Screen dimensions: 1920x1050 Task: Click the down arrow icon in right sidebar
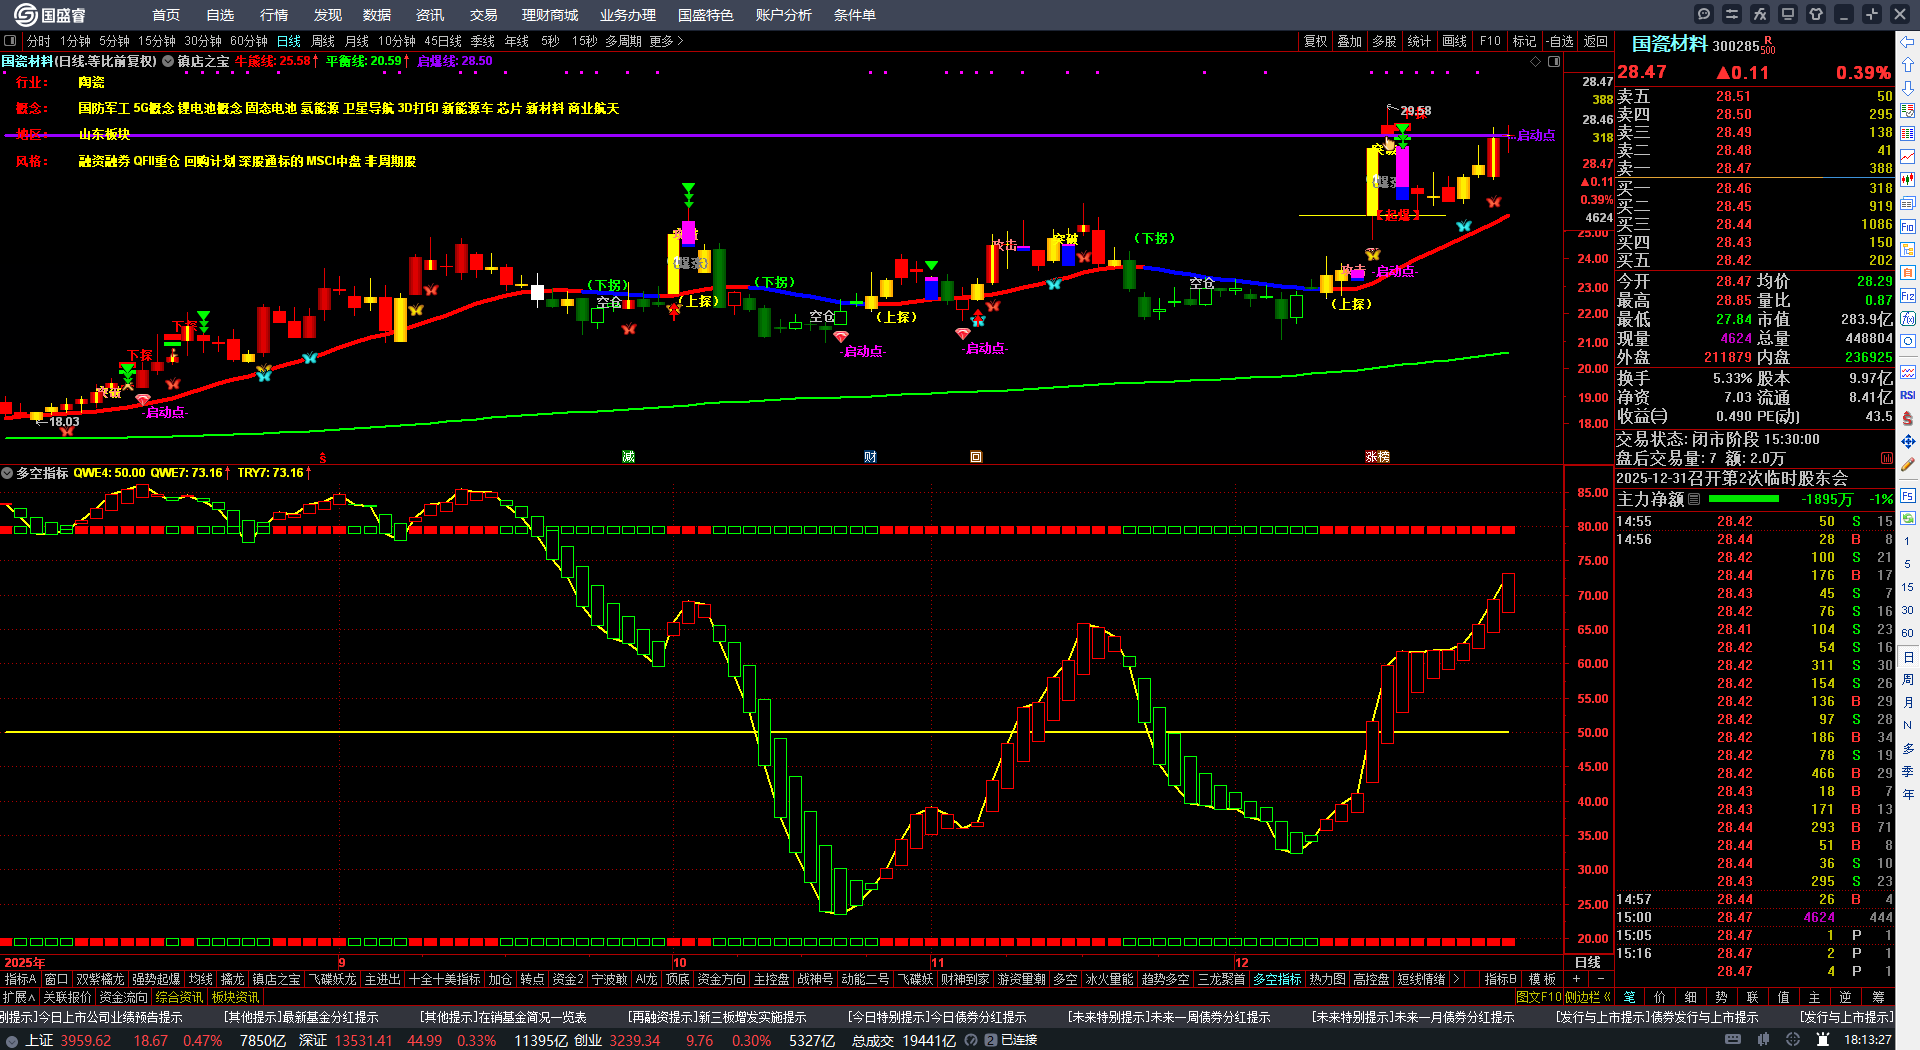click(x=1908, y=88)
